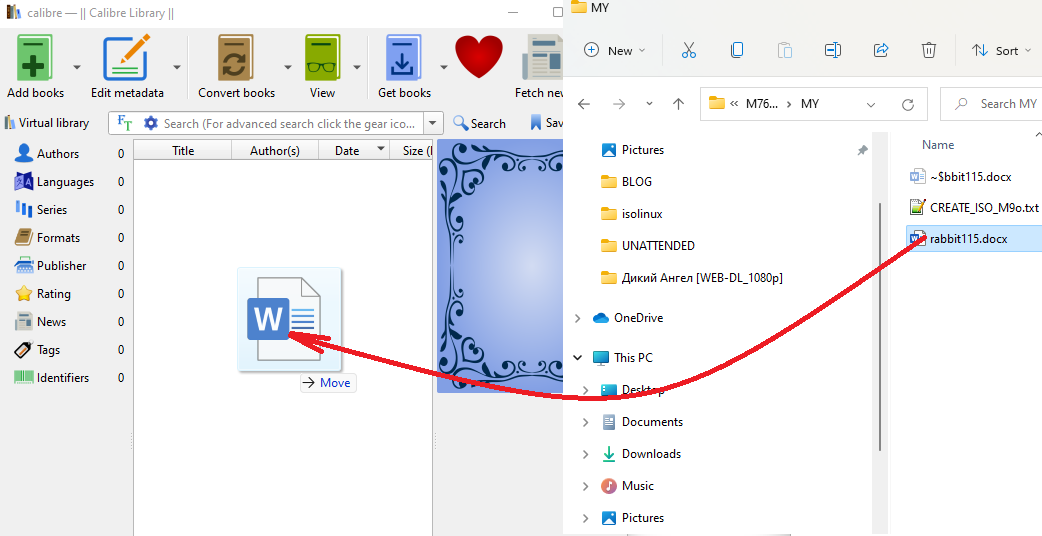
Task: Open the Convert books dropdown arrow
Action: pos(288,67)
